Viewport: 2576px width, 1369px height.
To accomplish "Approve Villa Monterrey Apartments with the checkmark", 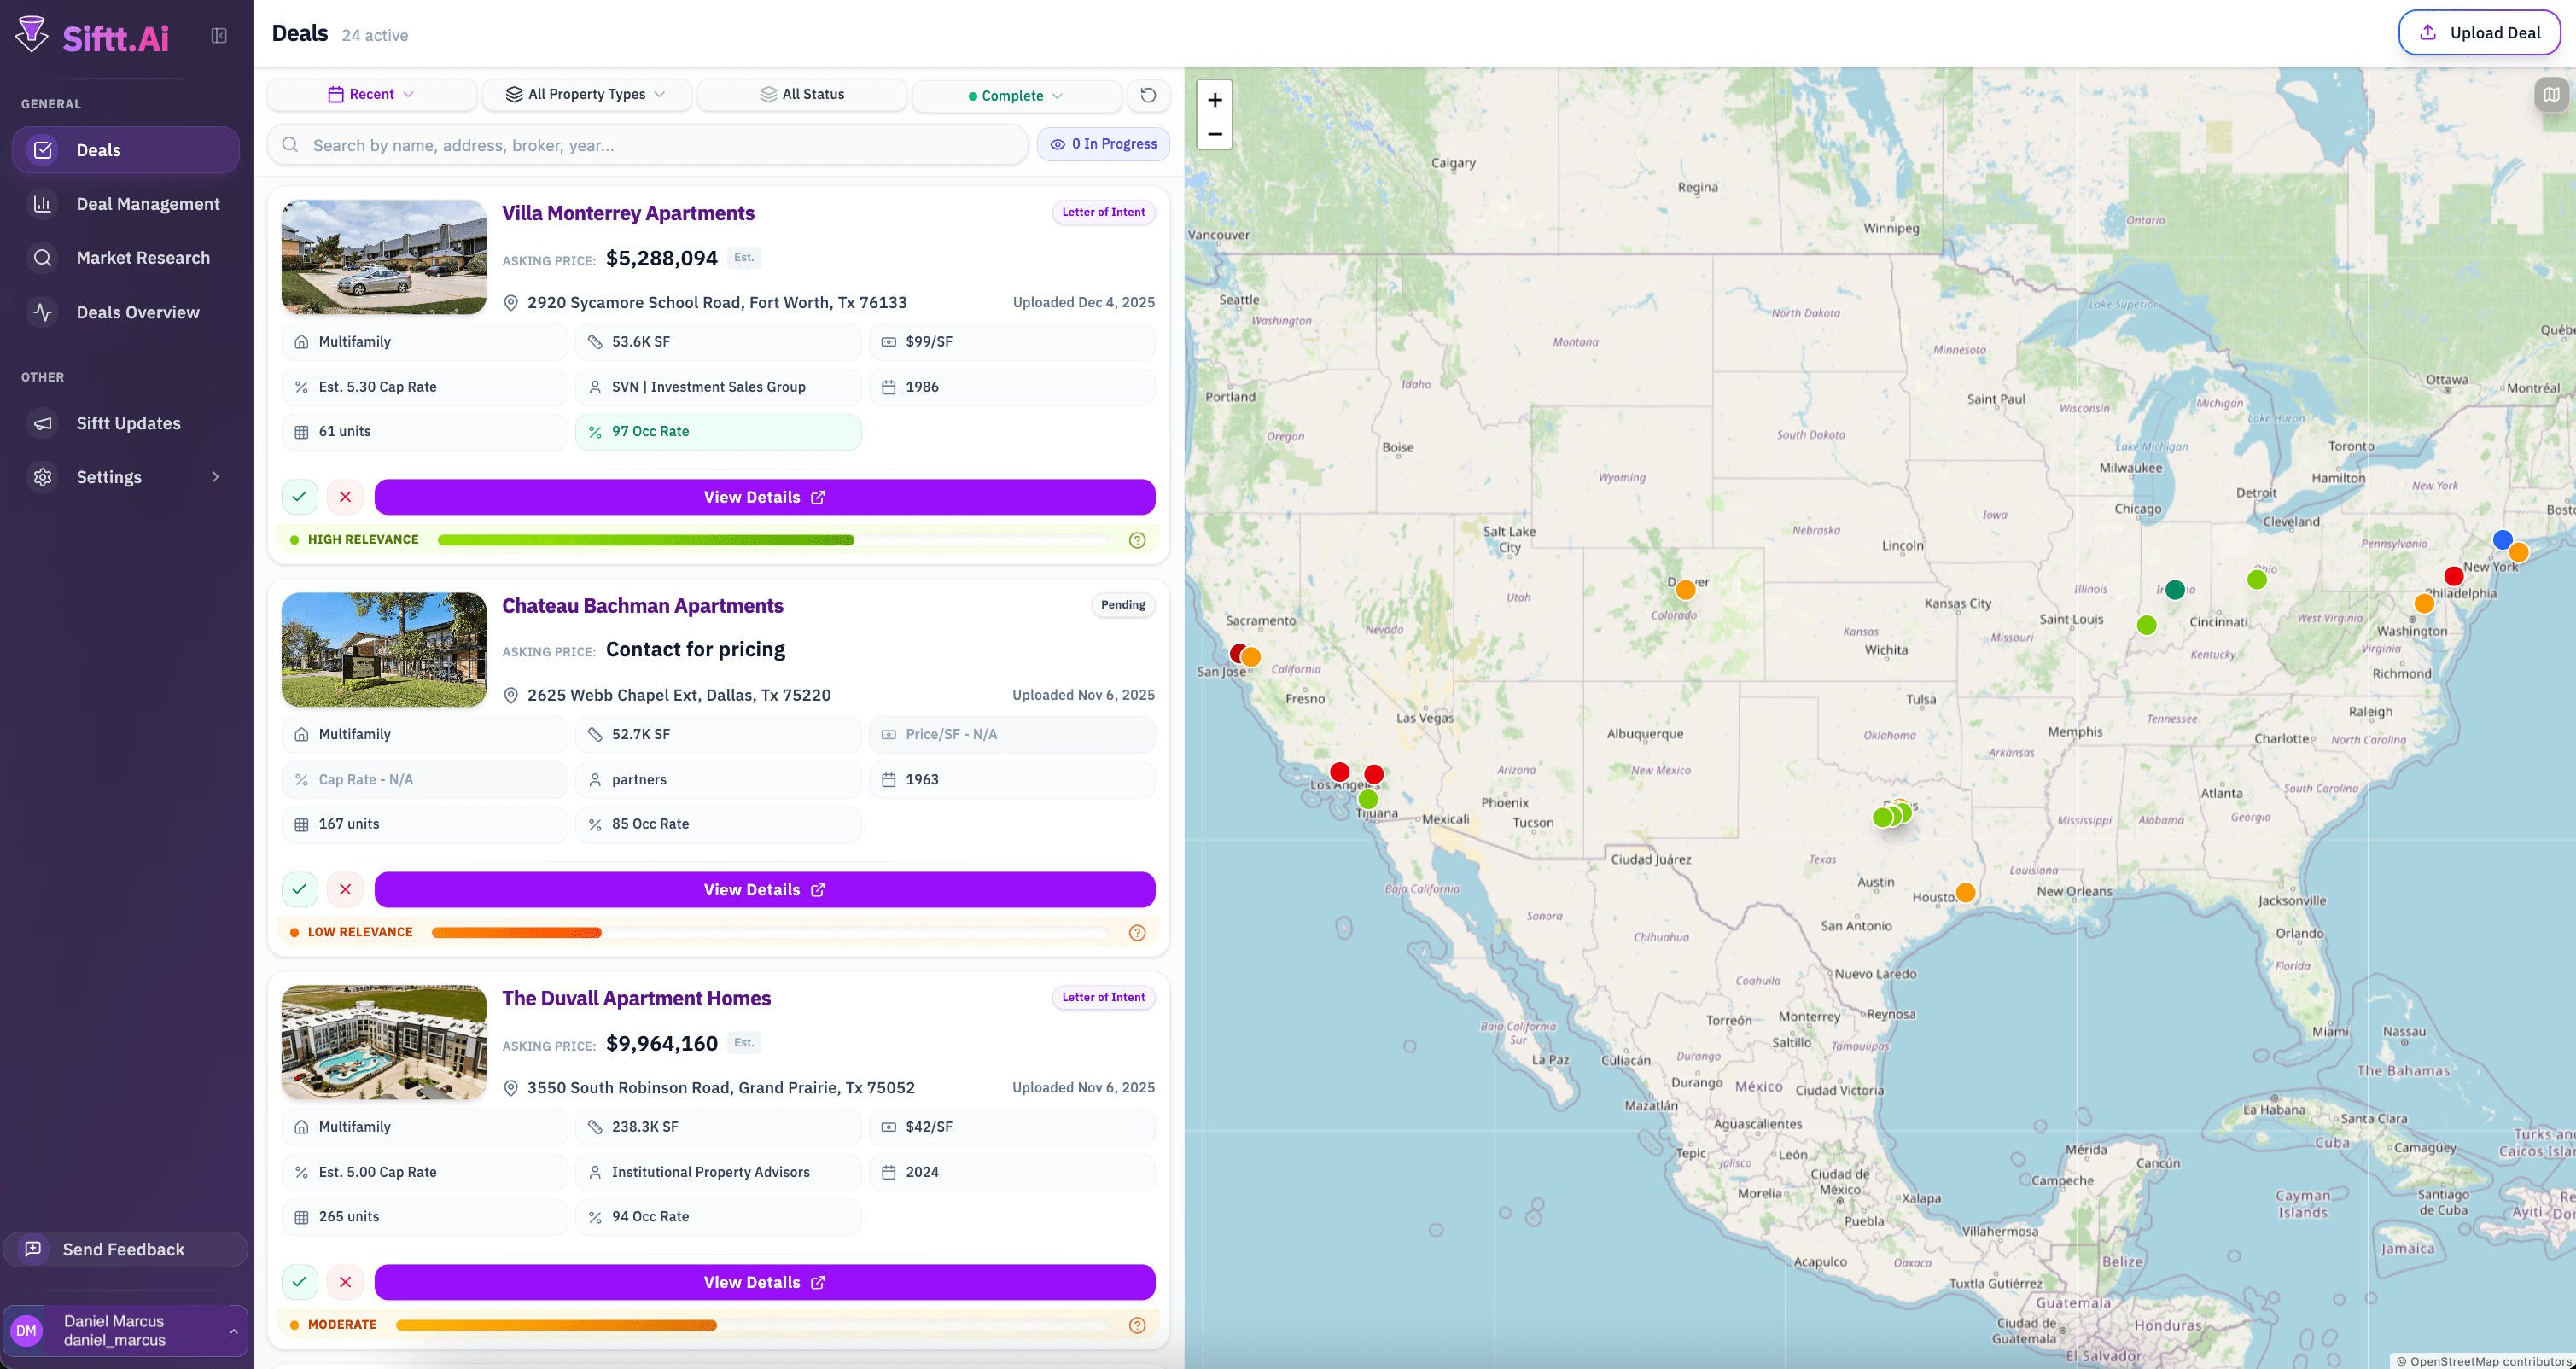I will pos(299,496).
